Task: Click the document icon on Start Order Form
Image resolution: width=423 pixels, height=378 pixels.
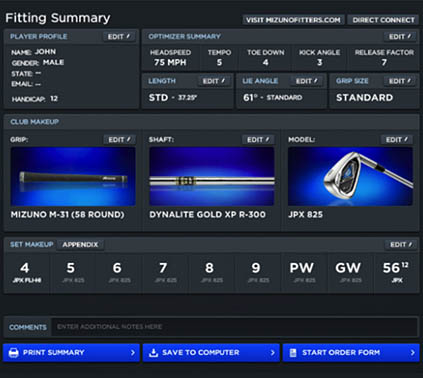Action: pos(293,353)
